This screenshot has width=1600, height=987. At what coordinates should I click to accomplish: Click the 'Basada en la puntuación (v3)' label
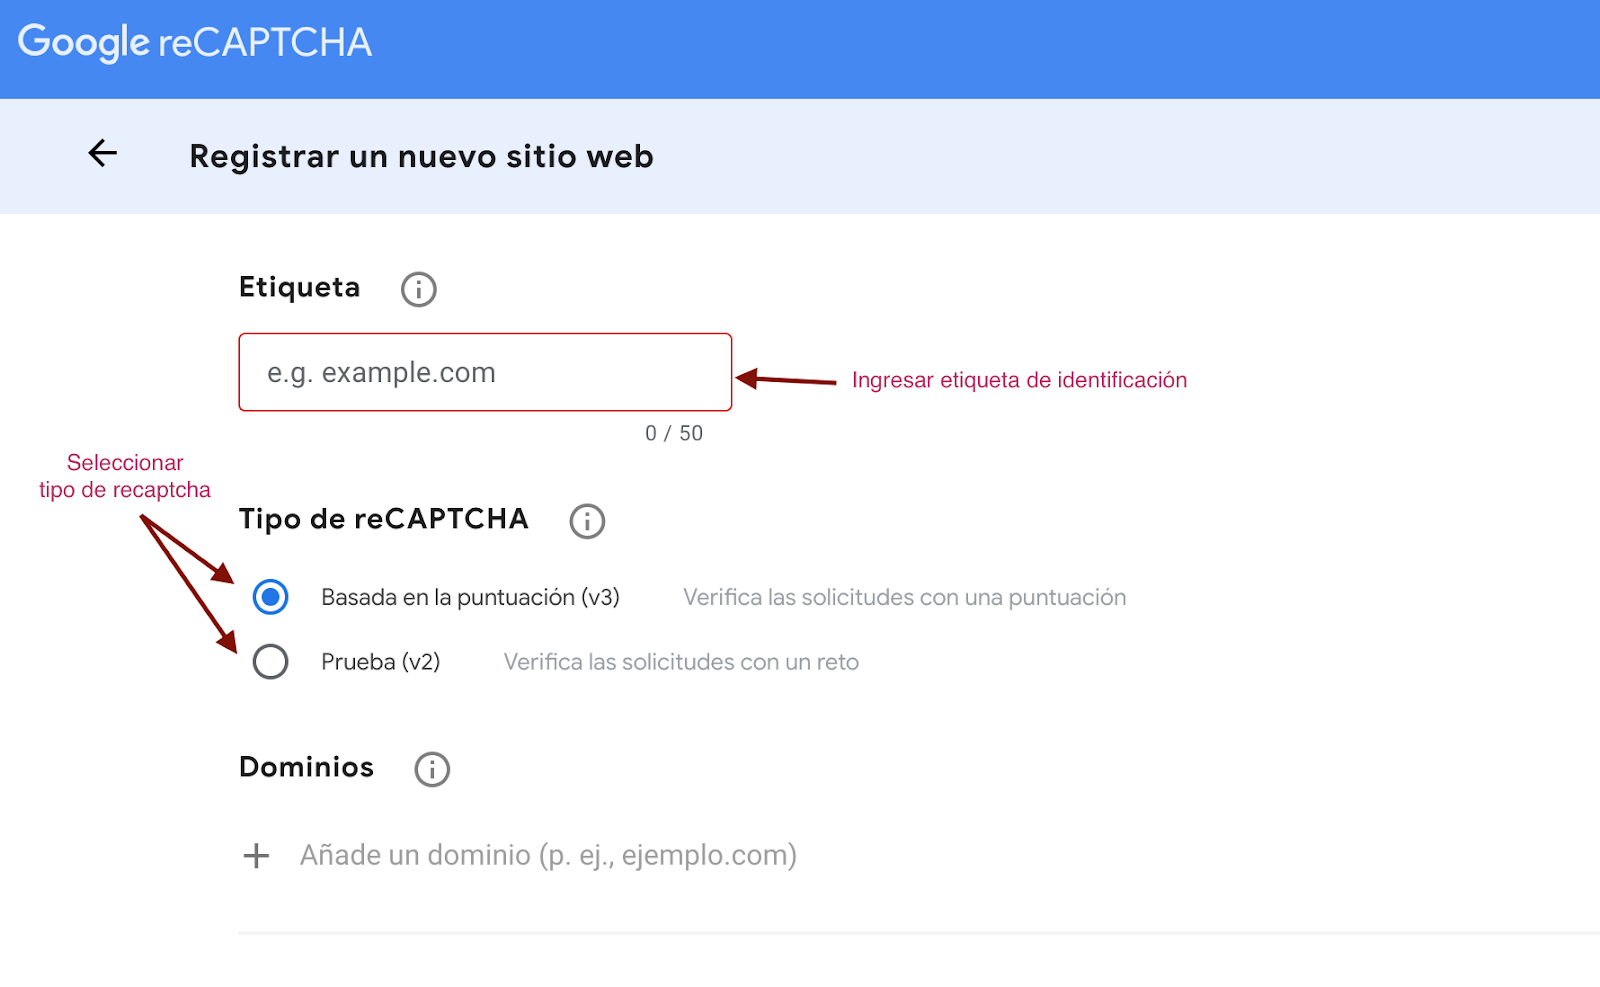(x=470, y=598)
